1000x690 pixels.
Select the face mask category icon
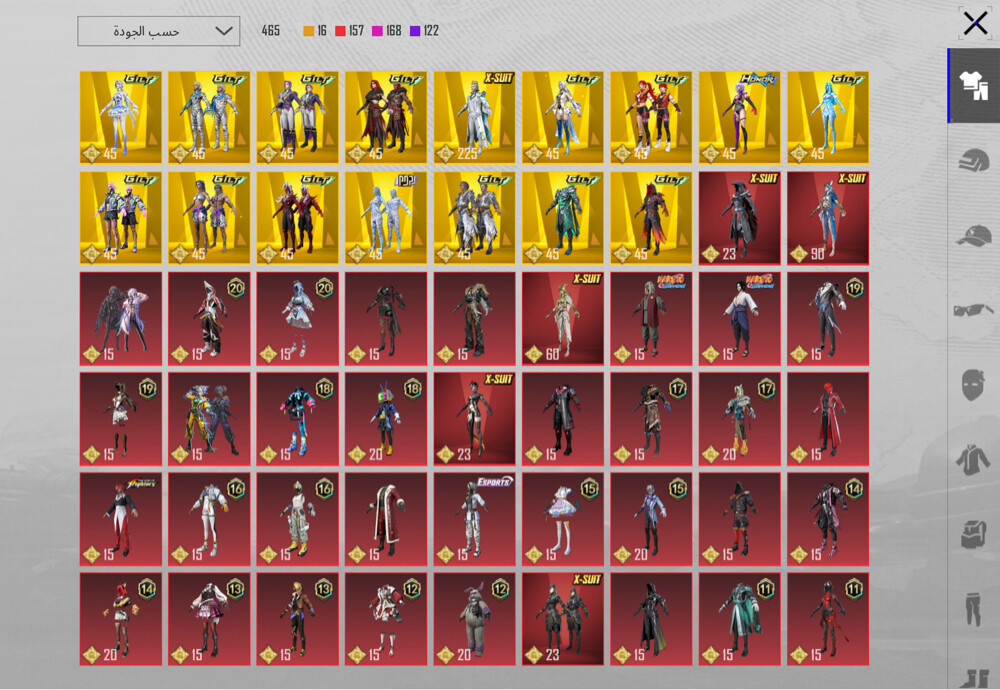[973, 385]
